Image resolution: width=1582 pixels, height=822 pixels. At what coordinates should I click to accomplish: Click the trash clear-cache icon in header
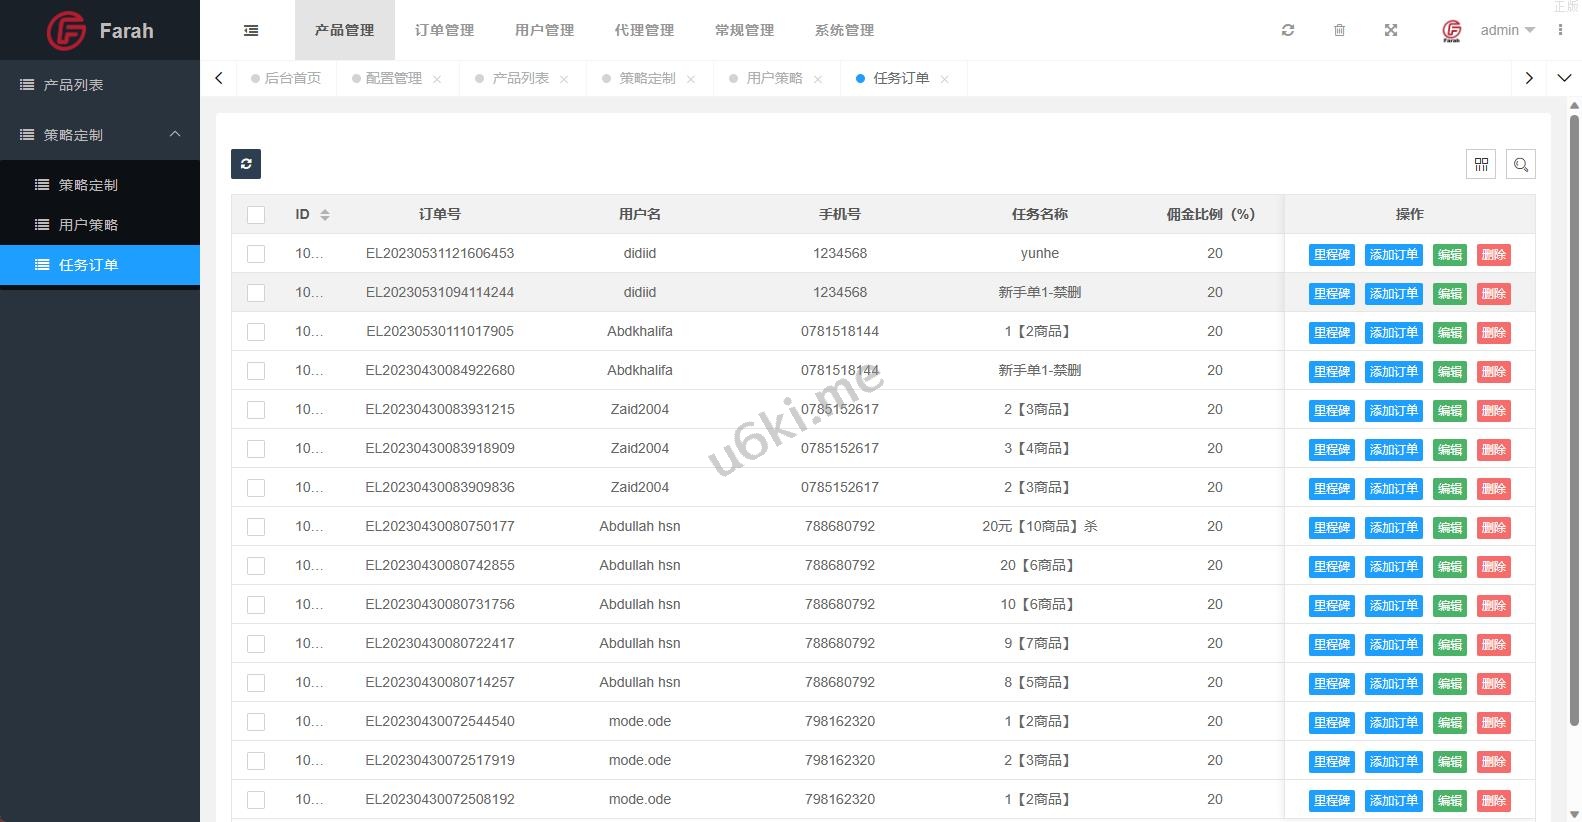click(x=1339, y=31)
